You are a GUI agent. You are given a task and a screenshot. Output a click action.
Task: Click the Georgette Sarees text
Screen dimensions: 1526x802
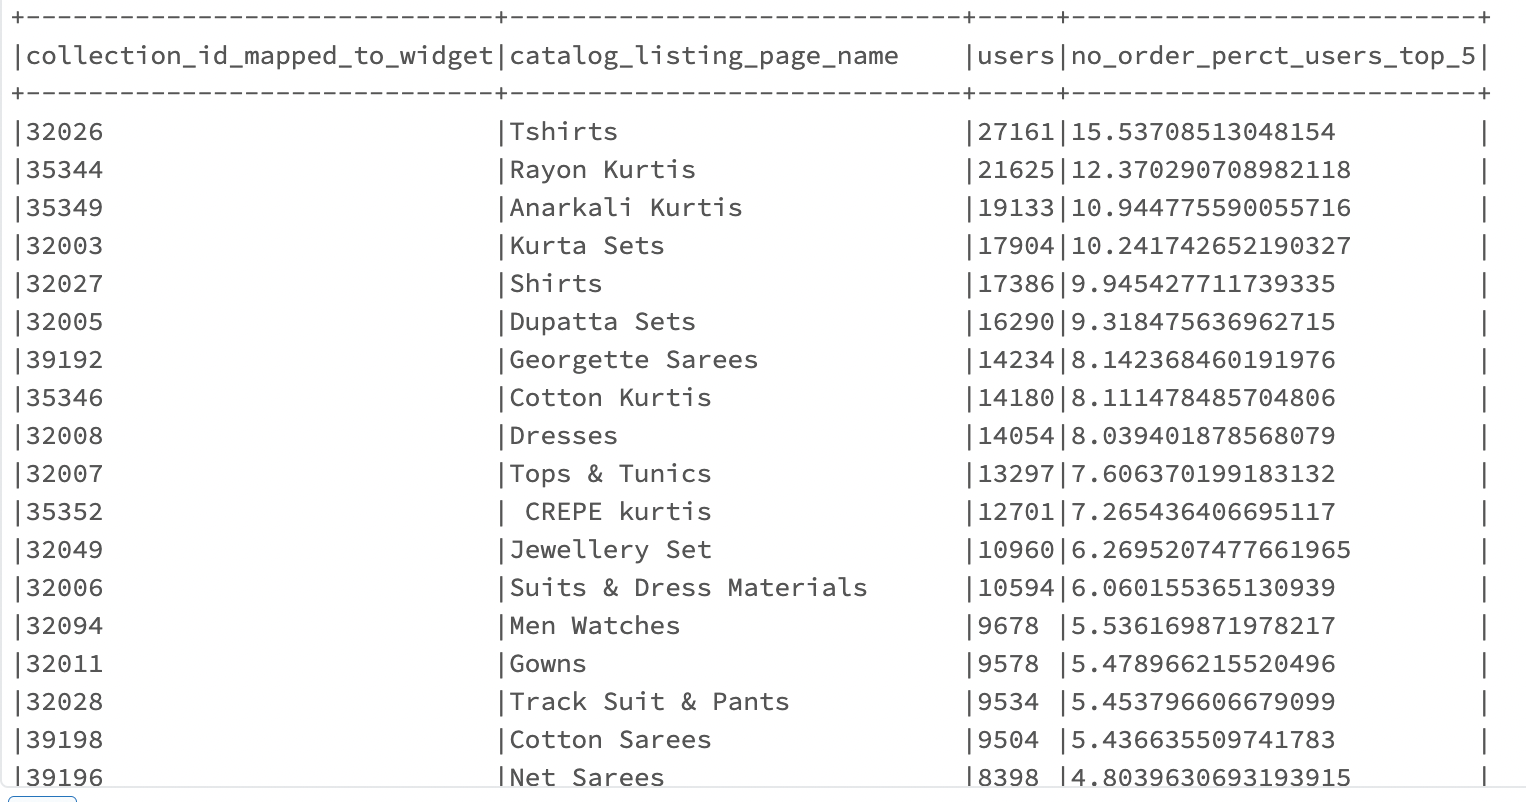tap(634, 360)
